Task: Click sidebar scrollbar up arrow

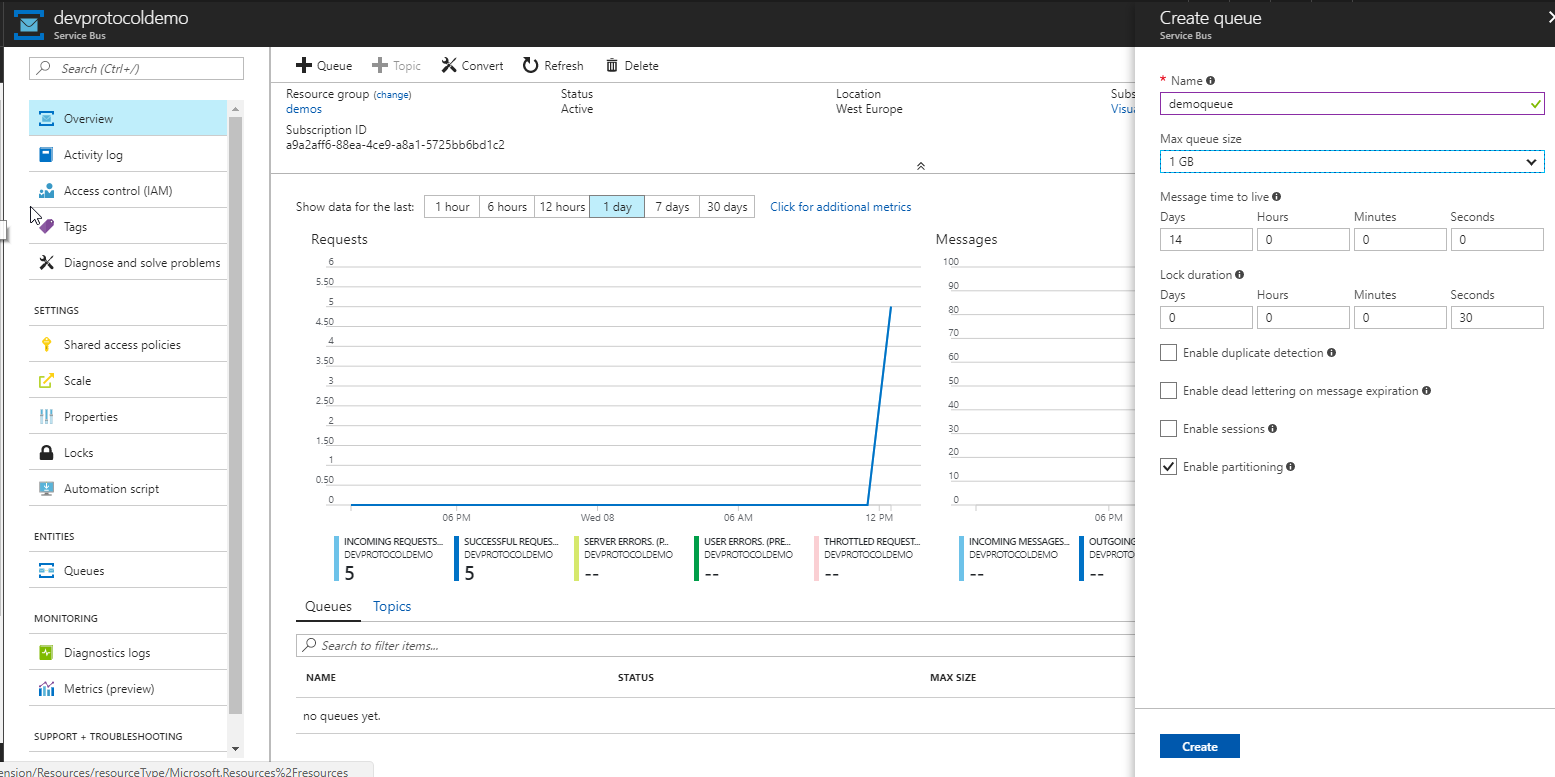Action: tap(236, 108)
